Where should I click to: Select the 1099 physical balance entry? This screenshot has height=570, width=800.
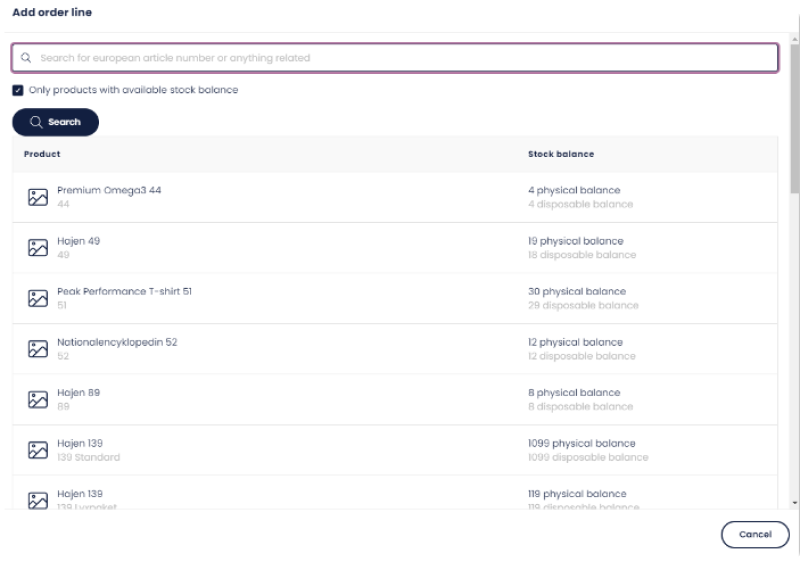point(579,443)
